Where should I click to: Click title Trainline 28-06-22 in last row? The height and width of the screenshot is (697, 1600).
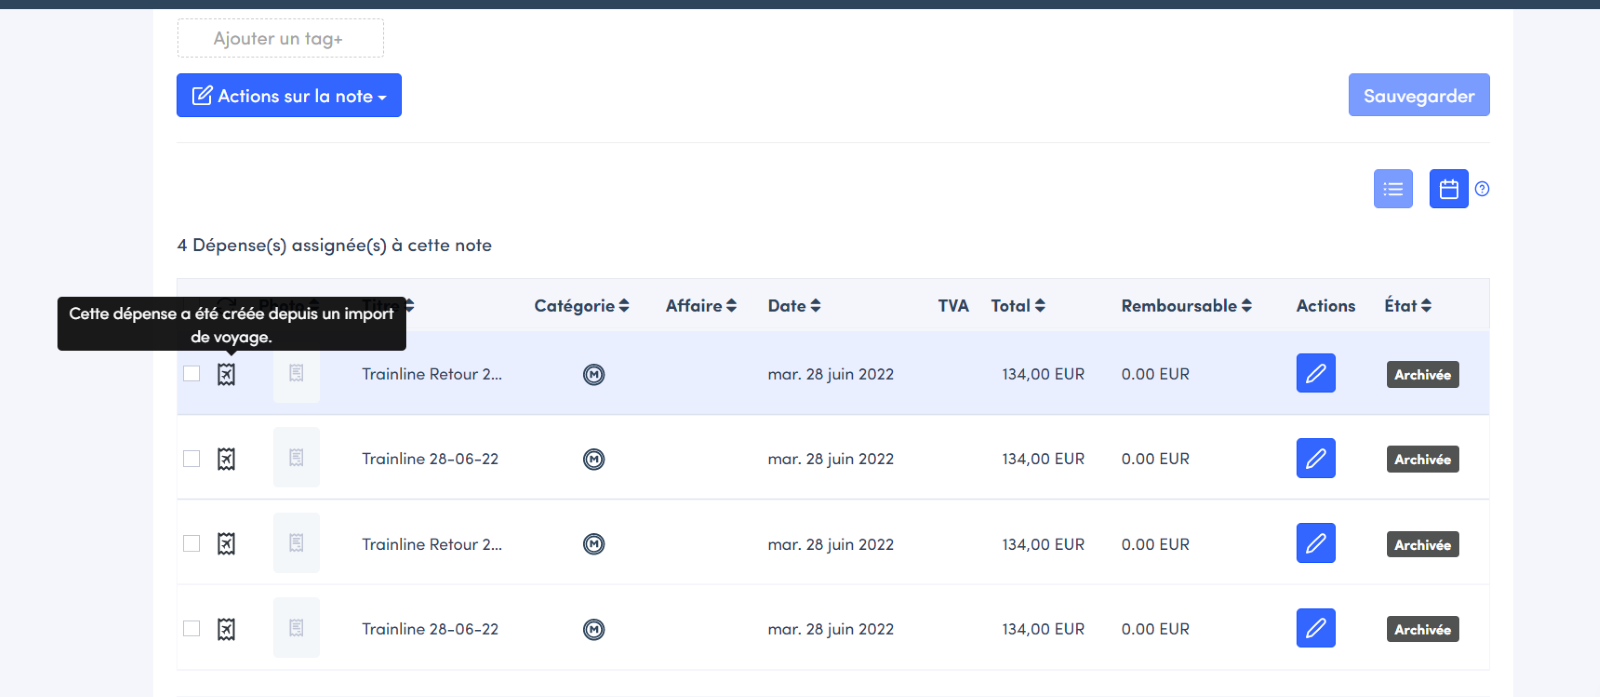(430, 629)
